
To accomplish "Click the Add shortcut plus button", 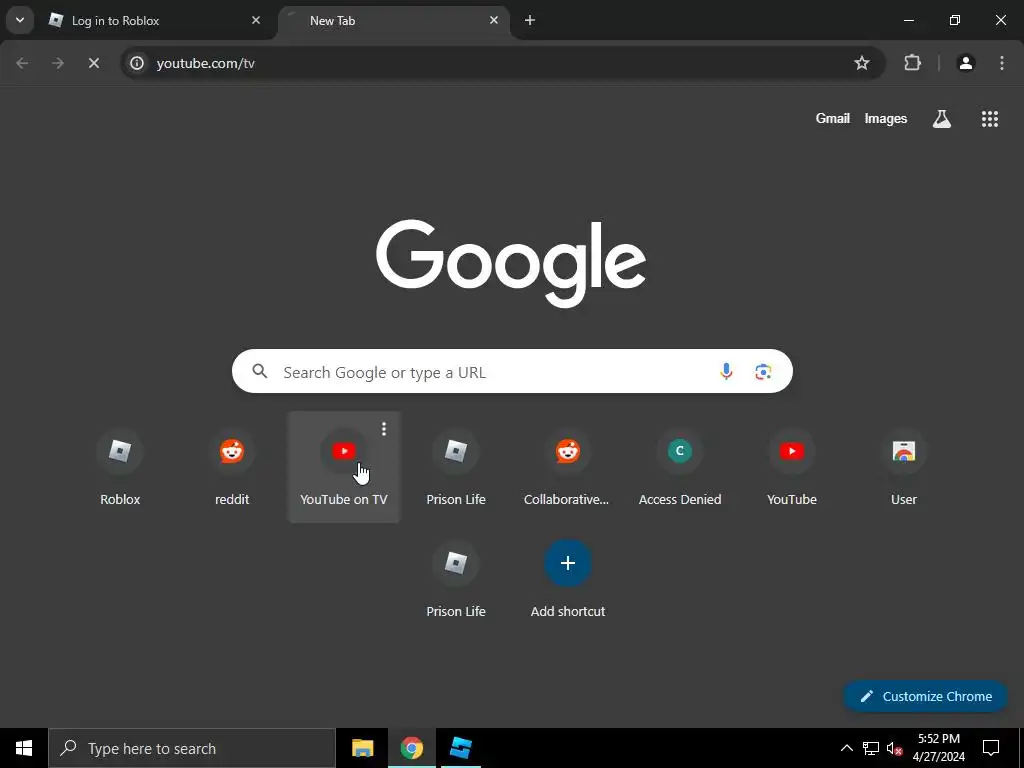I will pos(568,563).
